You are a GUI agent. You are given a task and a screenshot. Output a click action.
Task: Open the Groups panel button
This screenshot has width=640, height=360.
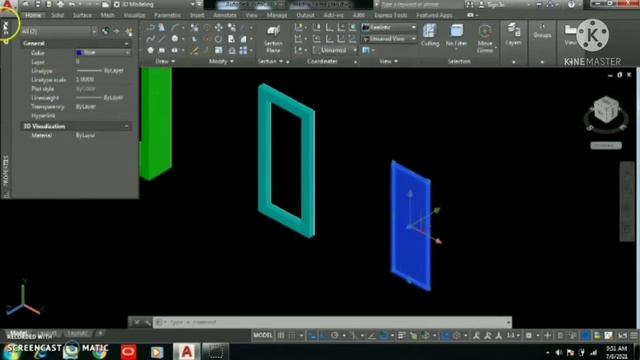(542, 32)
